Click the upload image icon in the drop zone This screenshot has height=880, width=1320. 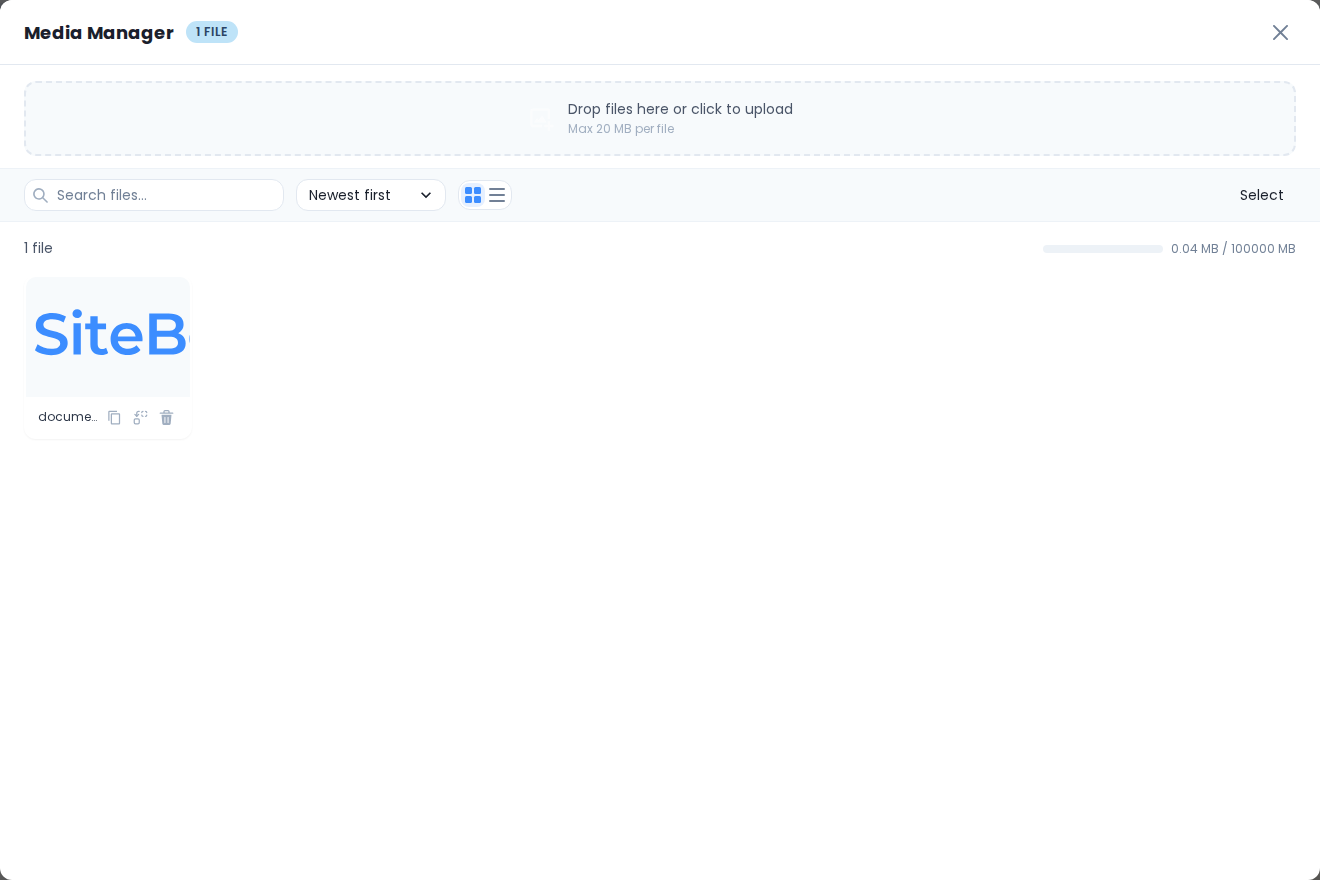540,118
